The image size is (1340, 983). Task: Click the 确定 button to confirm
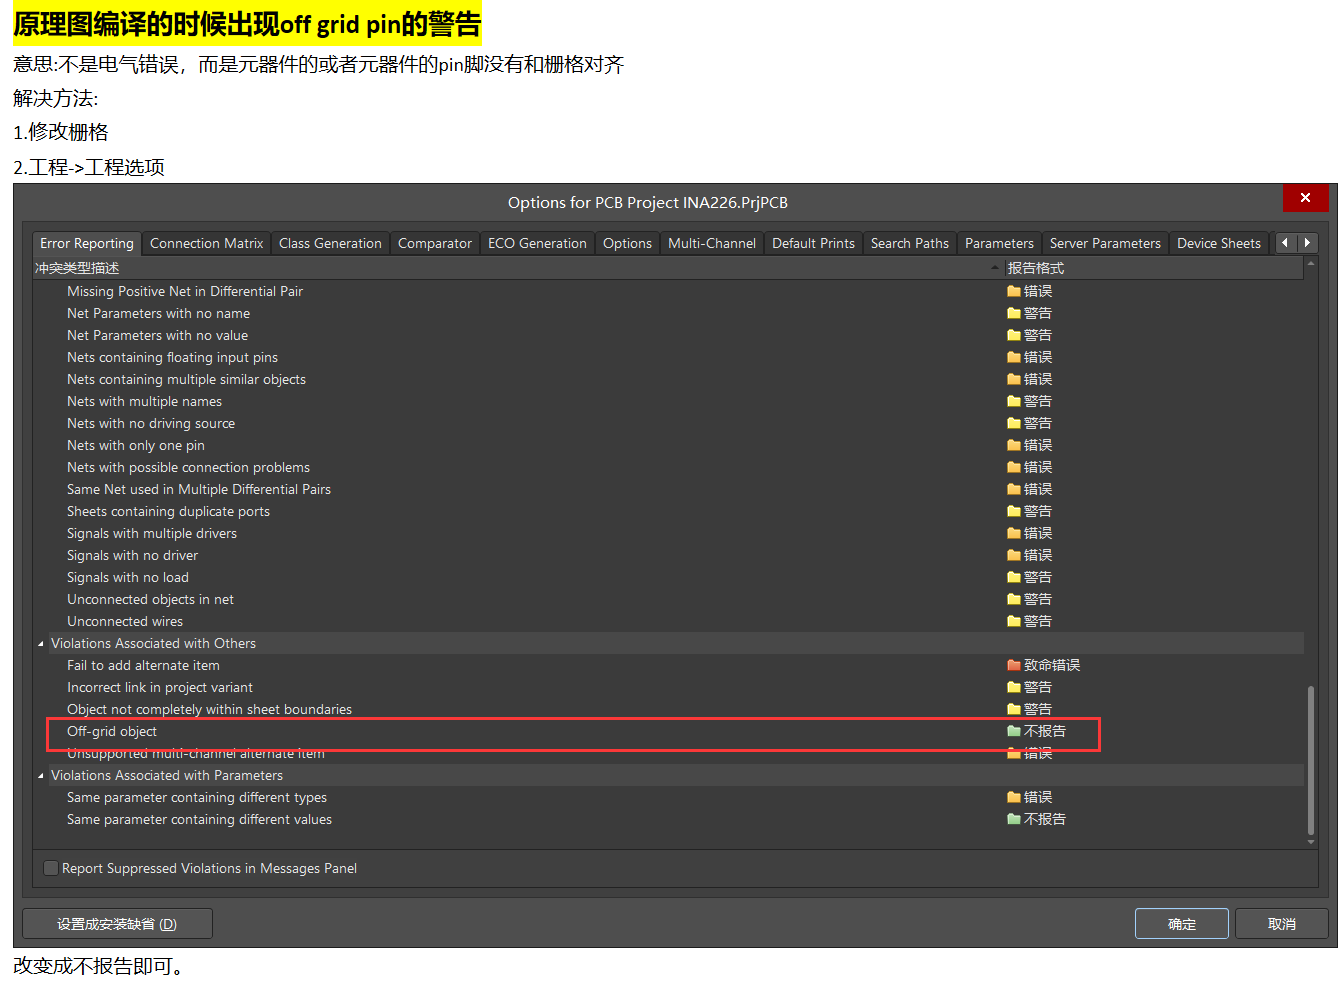point(1182,923)
